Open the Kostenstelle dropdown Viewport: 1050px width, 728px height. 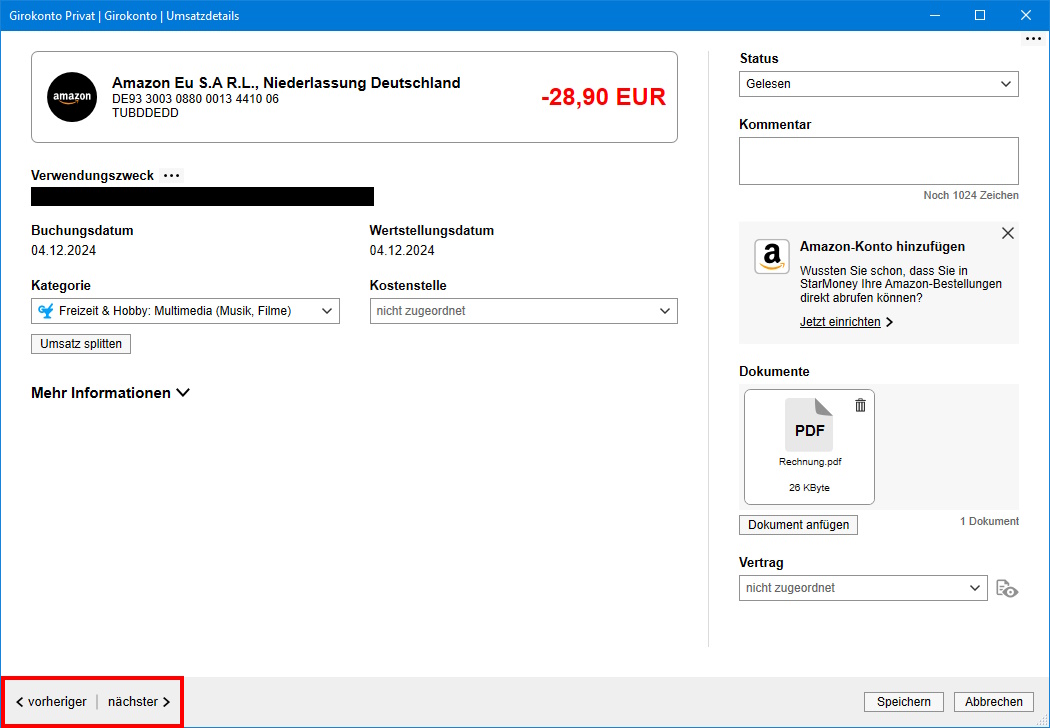pyautogui.click(x=524, y=311)
